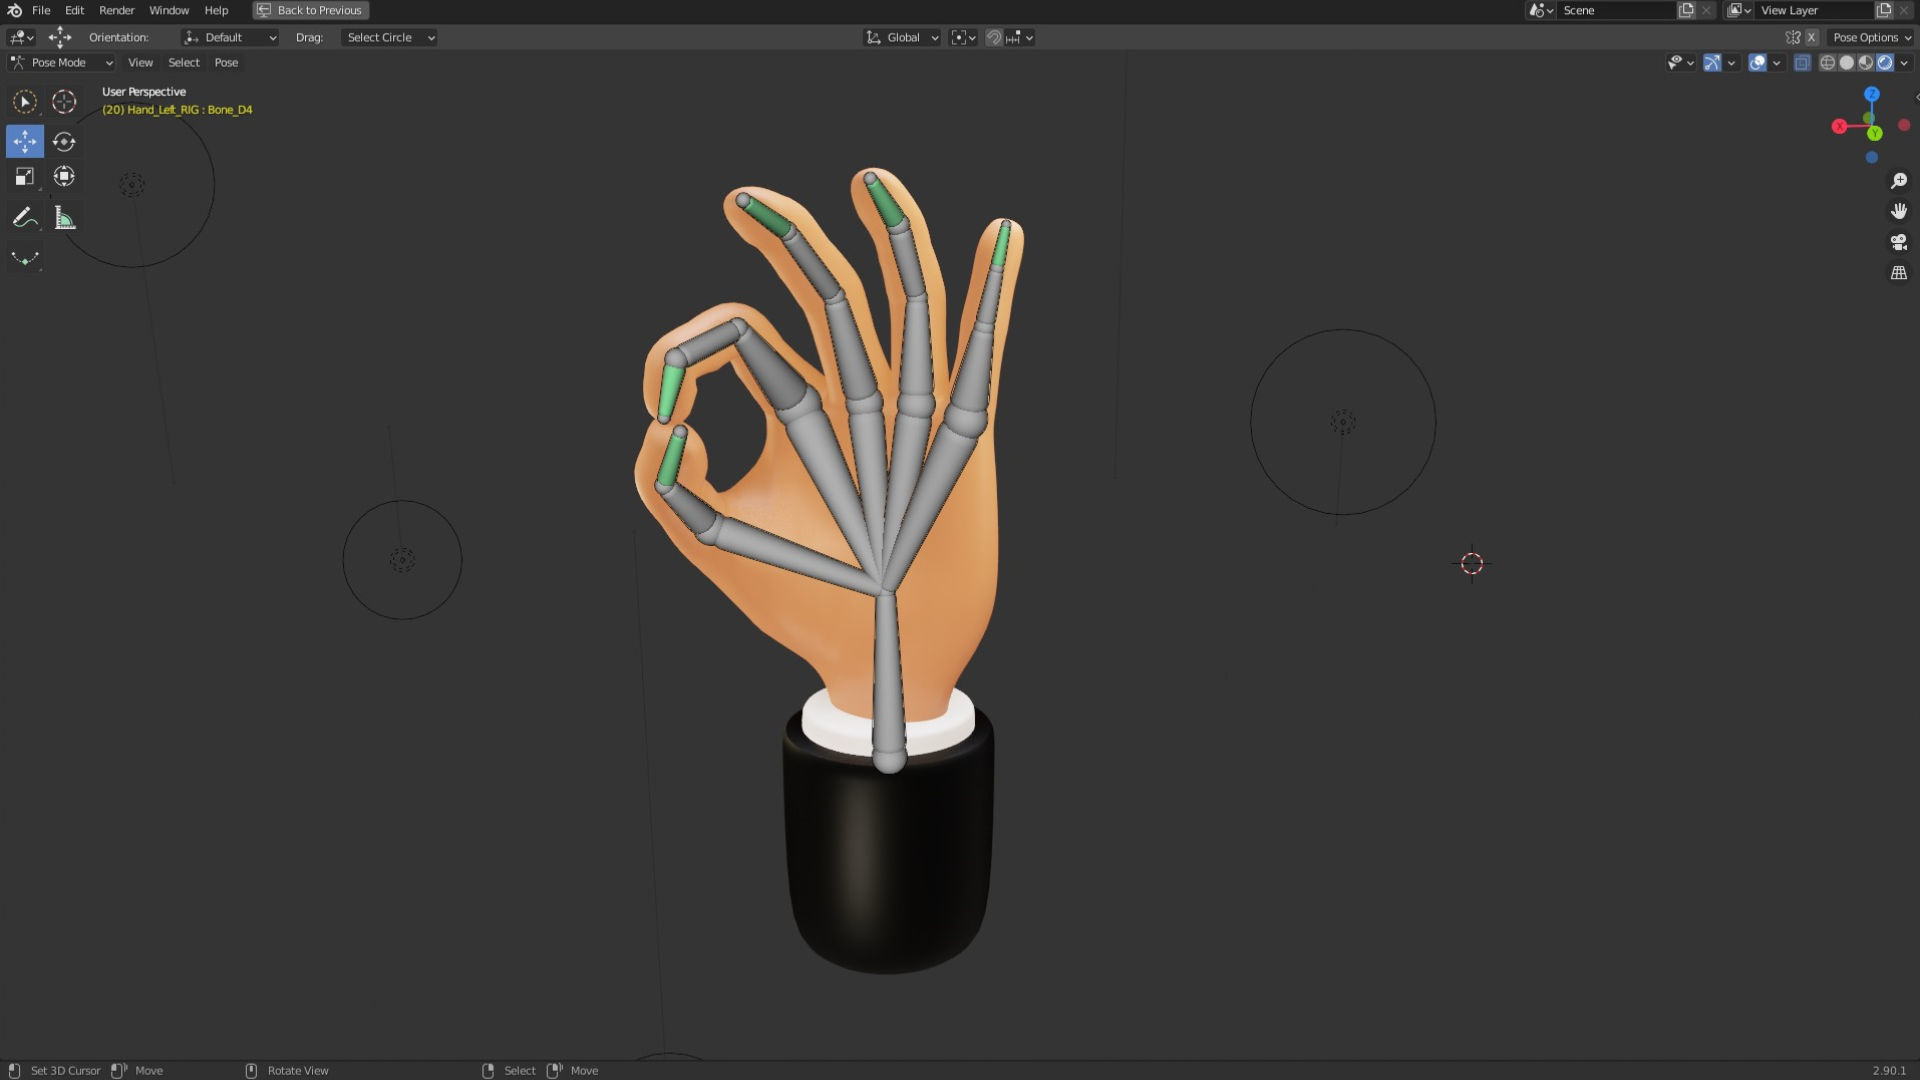Select the Rotate tool in the toolbar
Image resolution: width=1920 pixels, height=1080 pixels.
click(64, 141)
